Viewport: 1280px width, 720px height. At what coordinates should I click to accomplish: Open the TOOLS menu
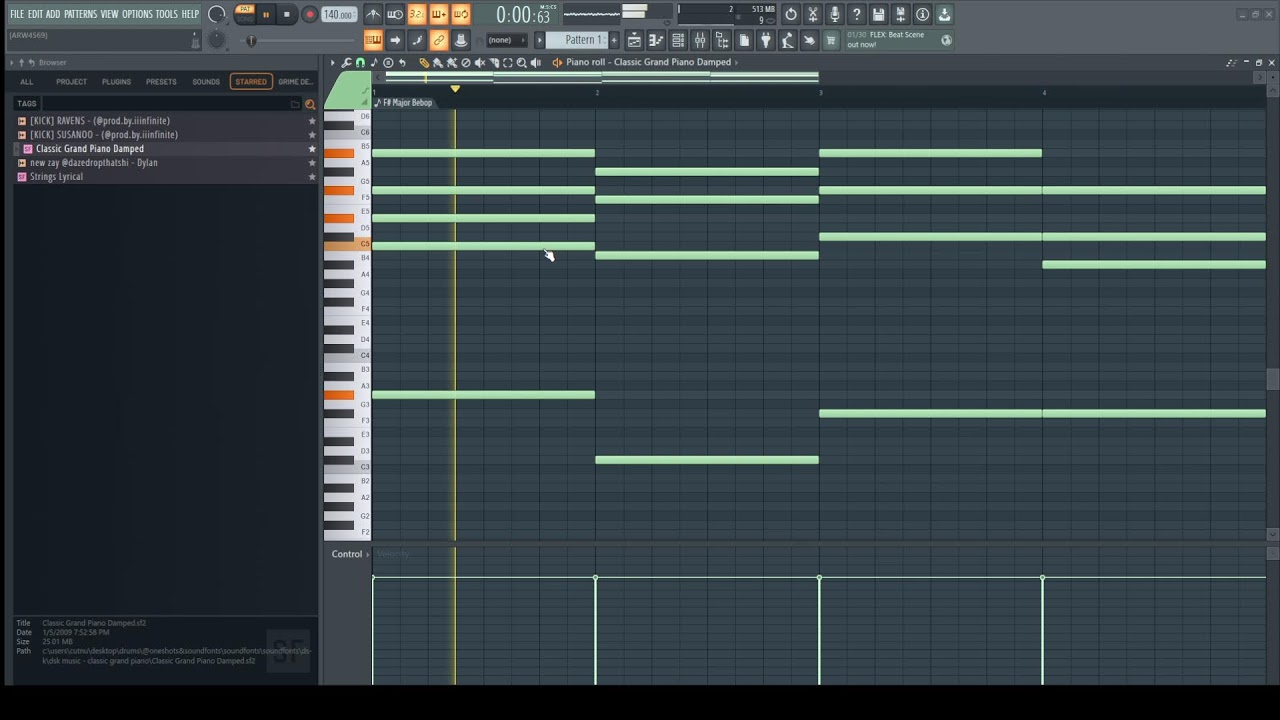166,14
